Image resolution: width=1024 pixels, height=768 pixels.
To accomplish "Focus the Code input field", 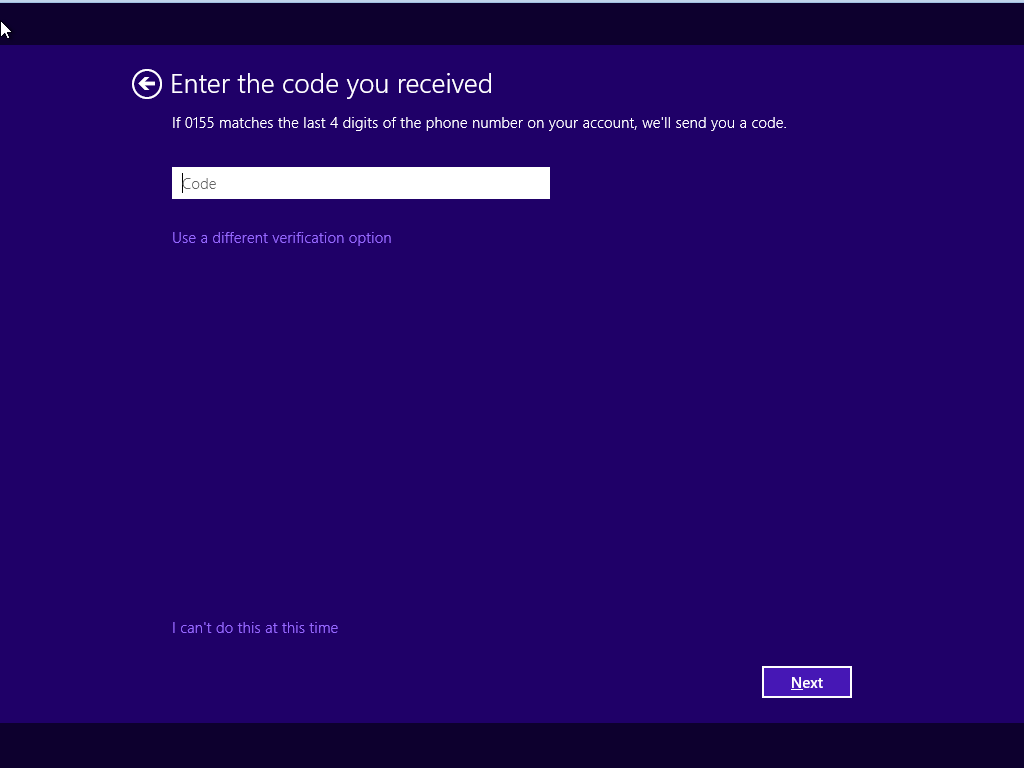I will pos(360,183).
